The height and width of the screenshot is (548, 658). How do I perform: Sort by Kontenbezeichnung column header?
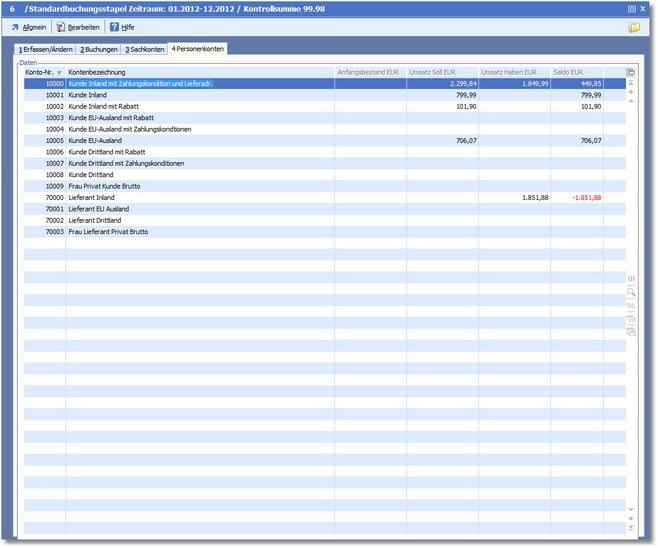click(200, 73)
